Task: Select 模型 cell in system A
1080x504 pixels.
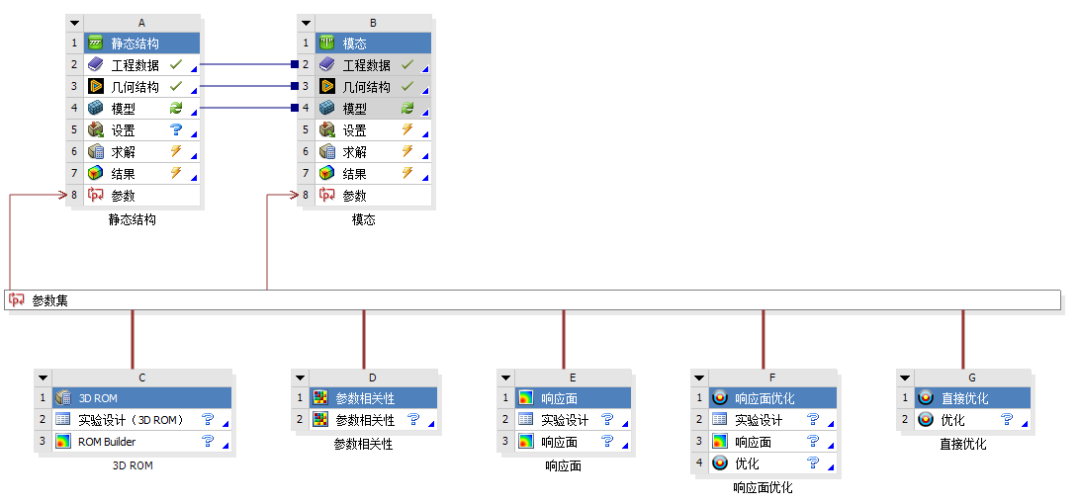Action: (143, 109)
